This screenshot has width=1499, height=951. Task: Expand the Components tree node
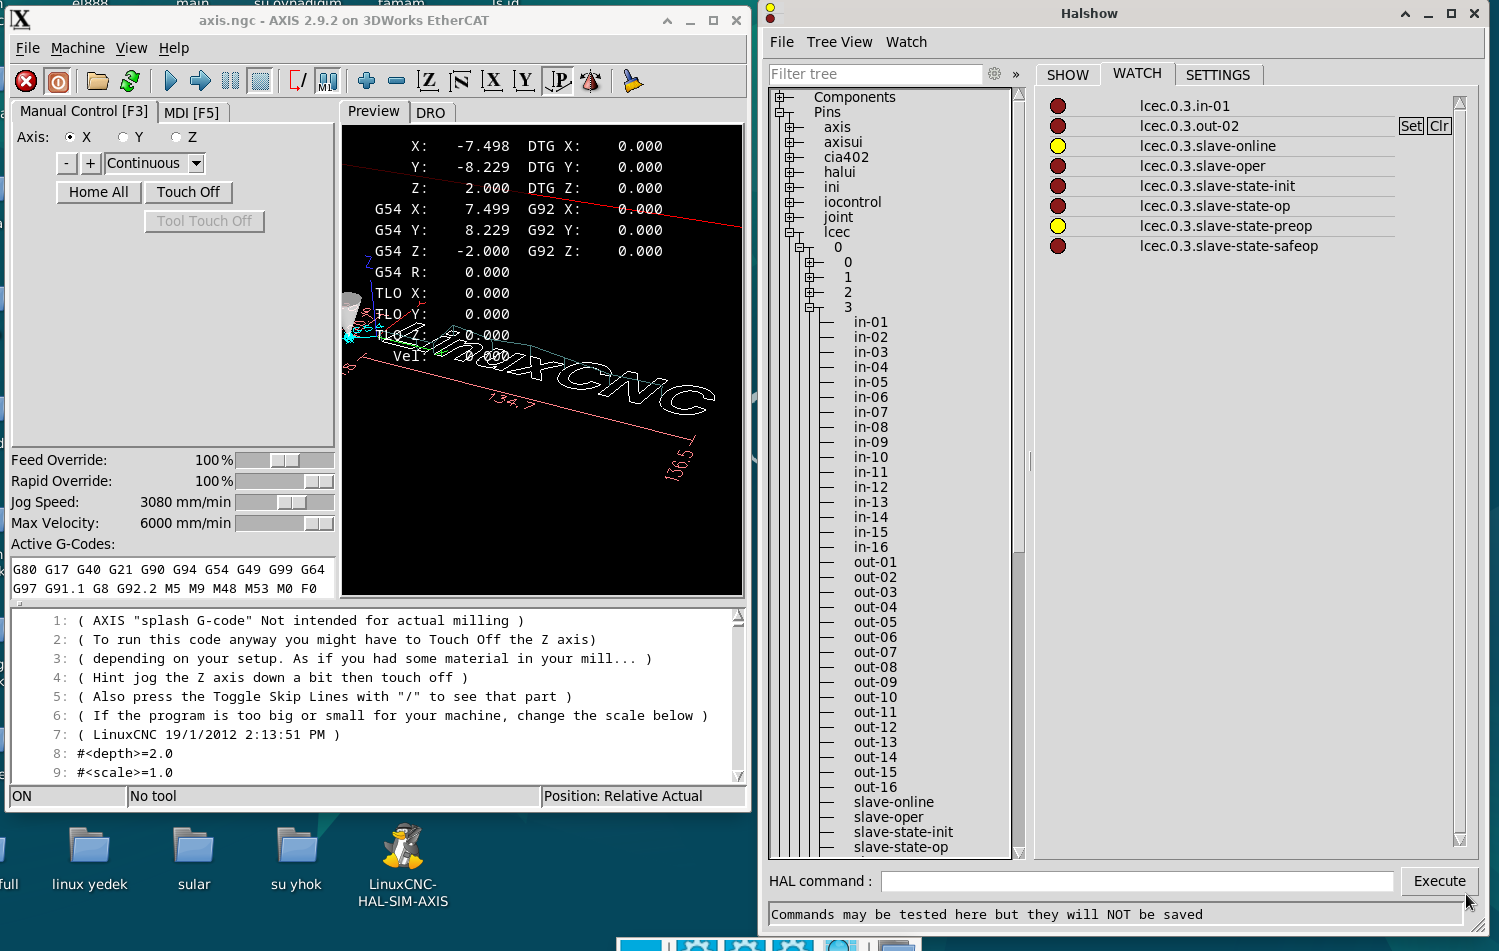click(779, 97)
